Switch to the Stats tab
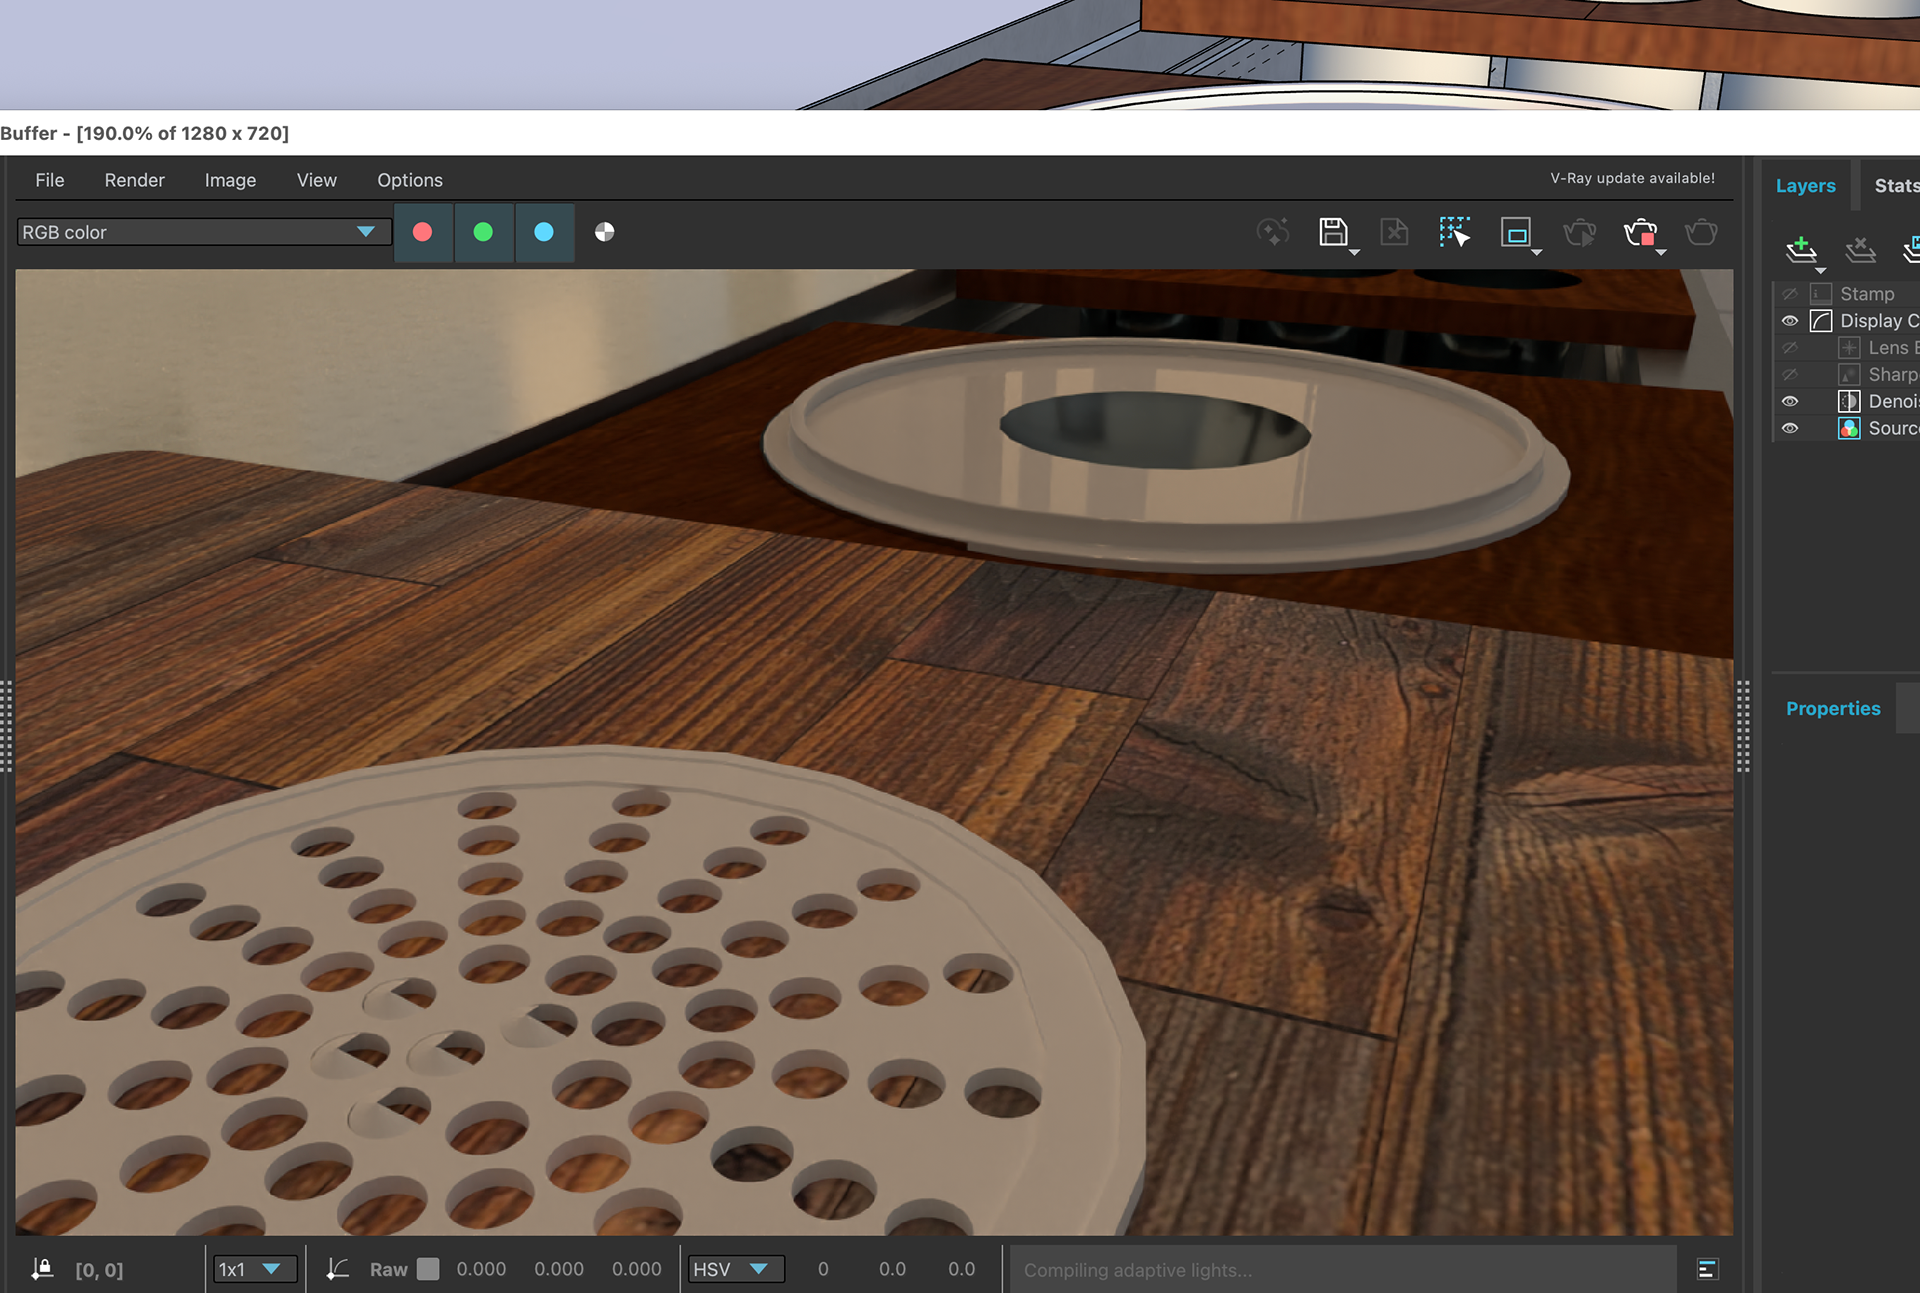Viewport: 1920px width, 1293px height. coord(1896,186)
